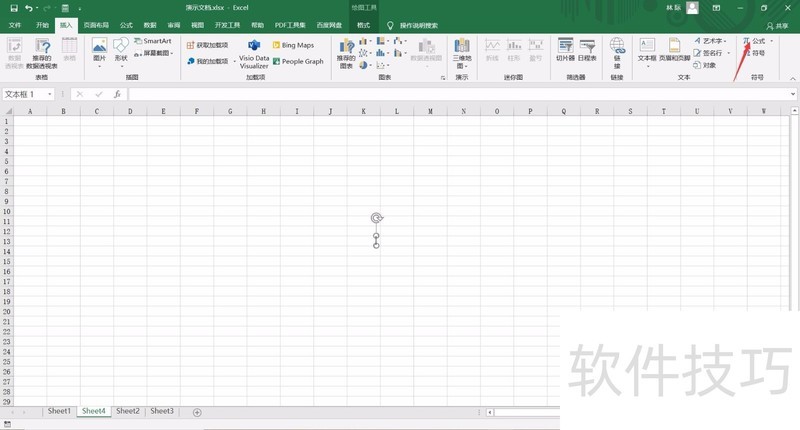This screenshot has width=800, height=430.
Task: Open the user account avatar 林际
Action: coord(692,8)
